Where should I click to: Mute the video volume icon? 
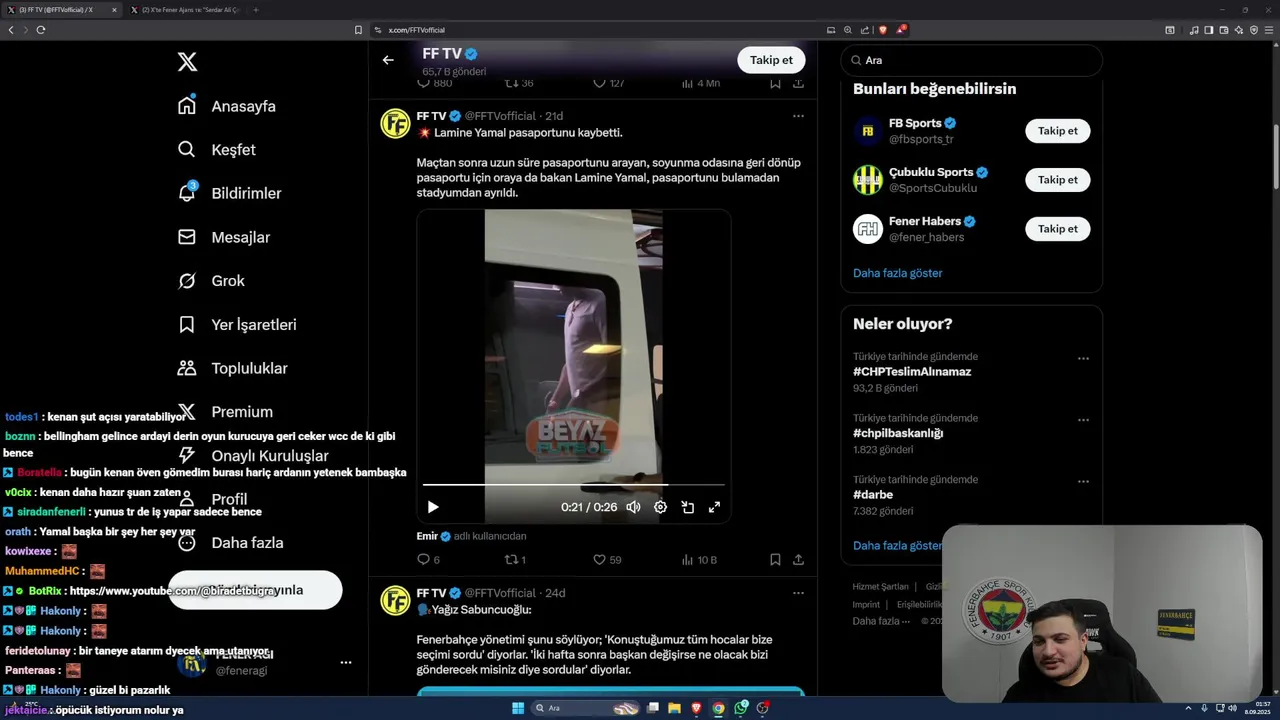click(633, 507)
